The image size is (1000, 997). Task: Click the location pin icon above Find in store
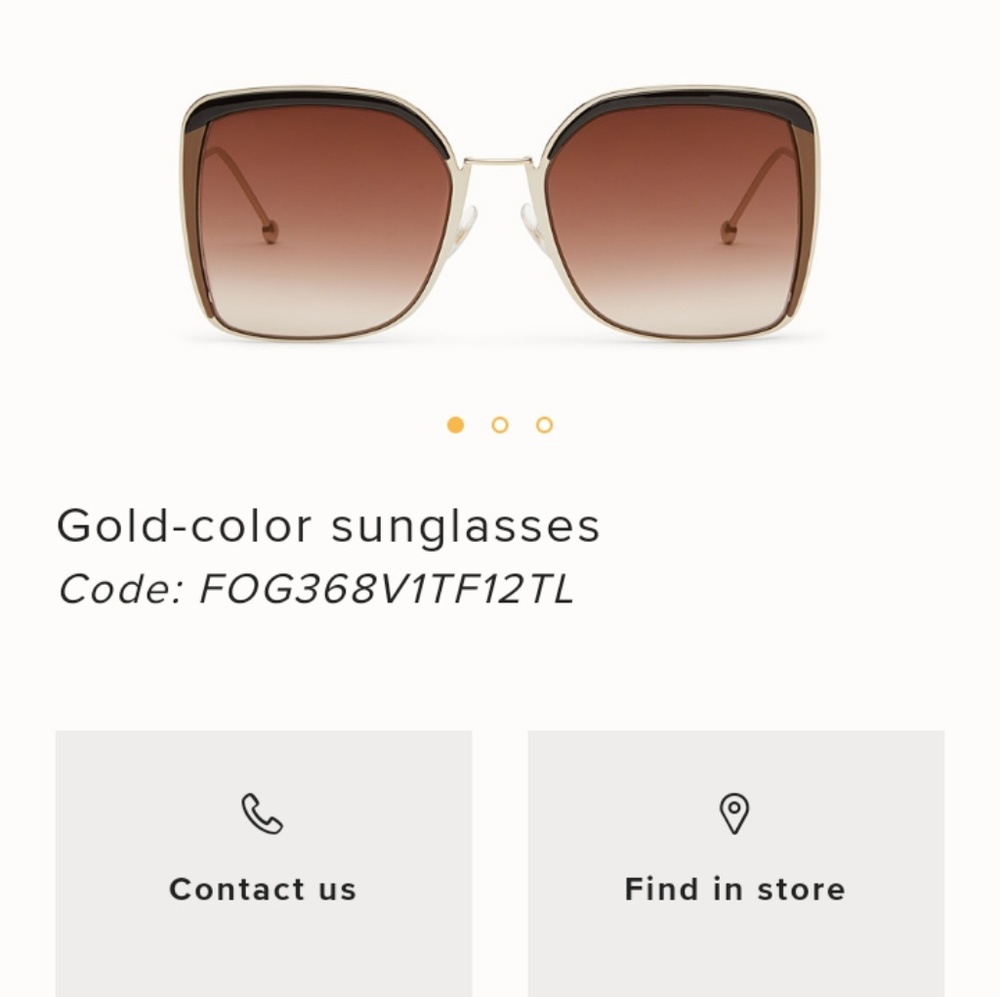click(735, 813)
